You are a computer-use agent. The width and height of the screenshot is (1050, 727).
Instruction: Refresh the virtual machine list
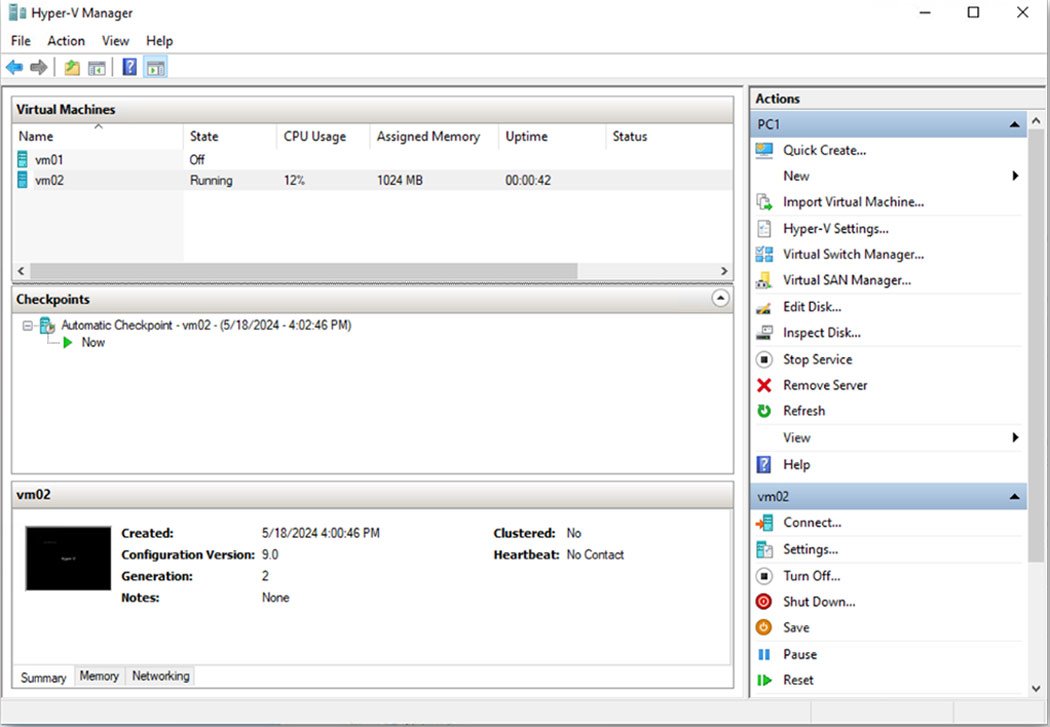(807, 410)
